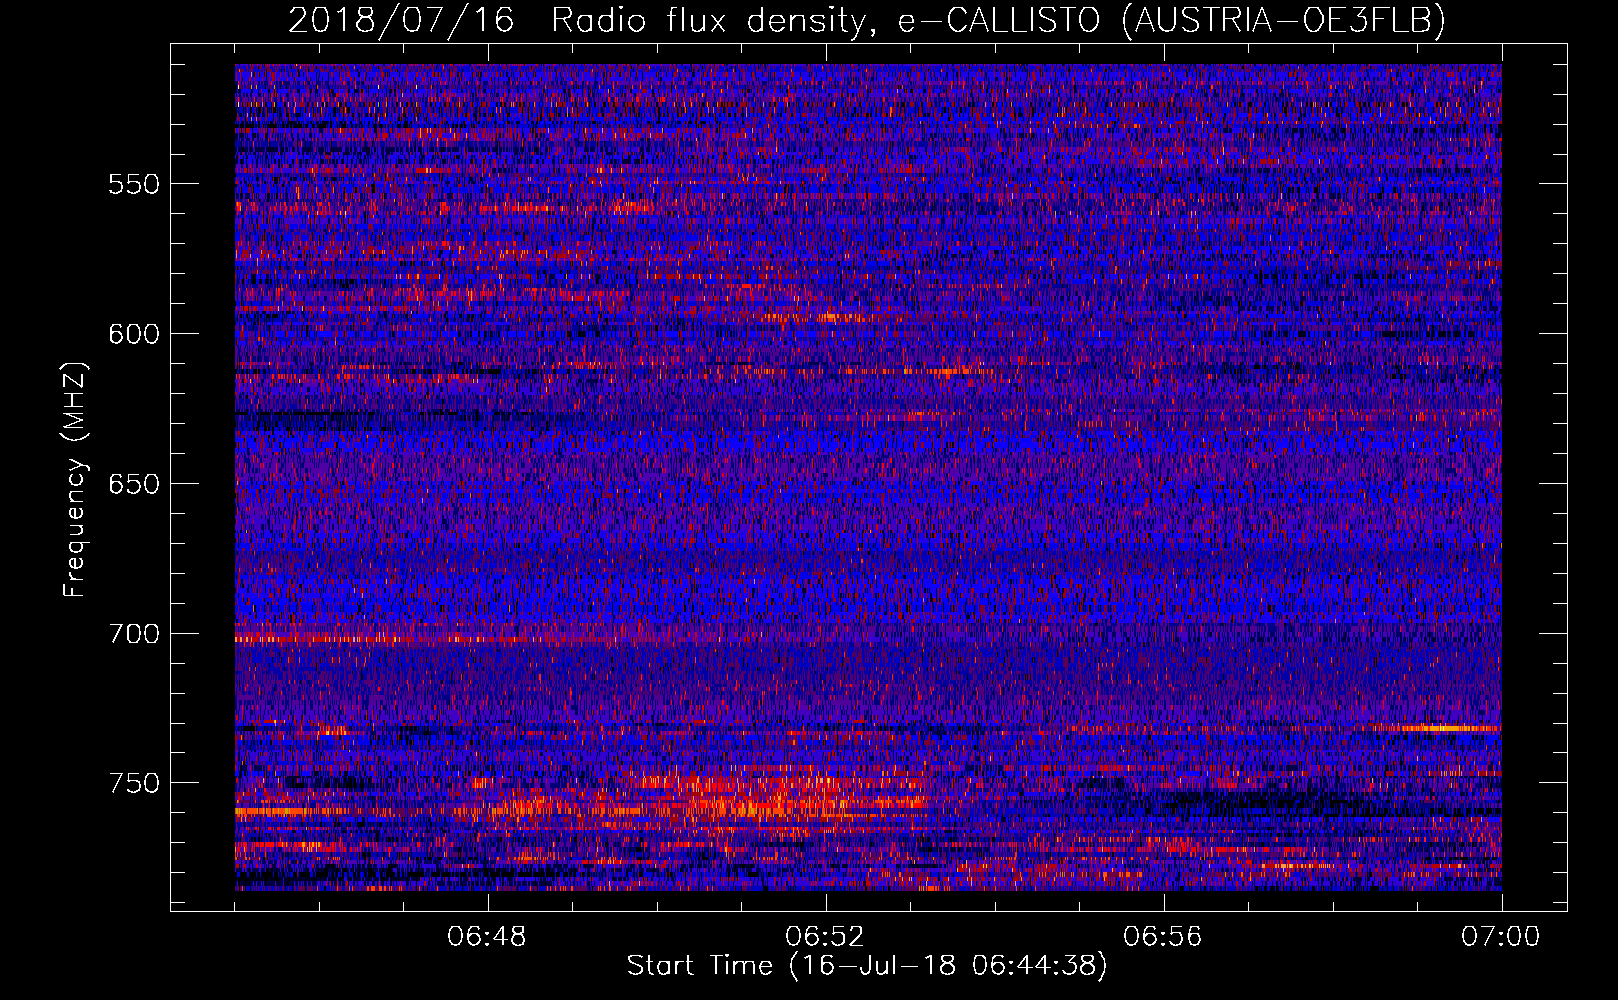Click the 700 frequency tick label
The height and width of the screenshot is (1000, 1618).
[x=134, y=634]
